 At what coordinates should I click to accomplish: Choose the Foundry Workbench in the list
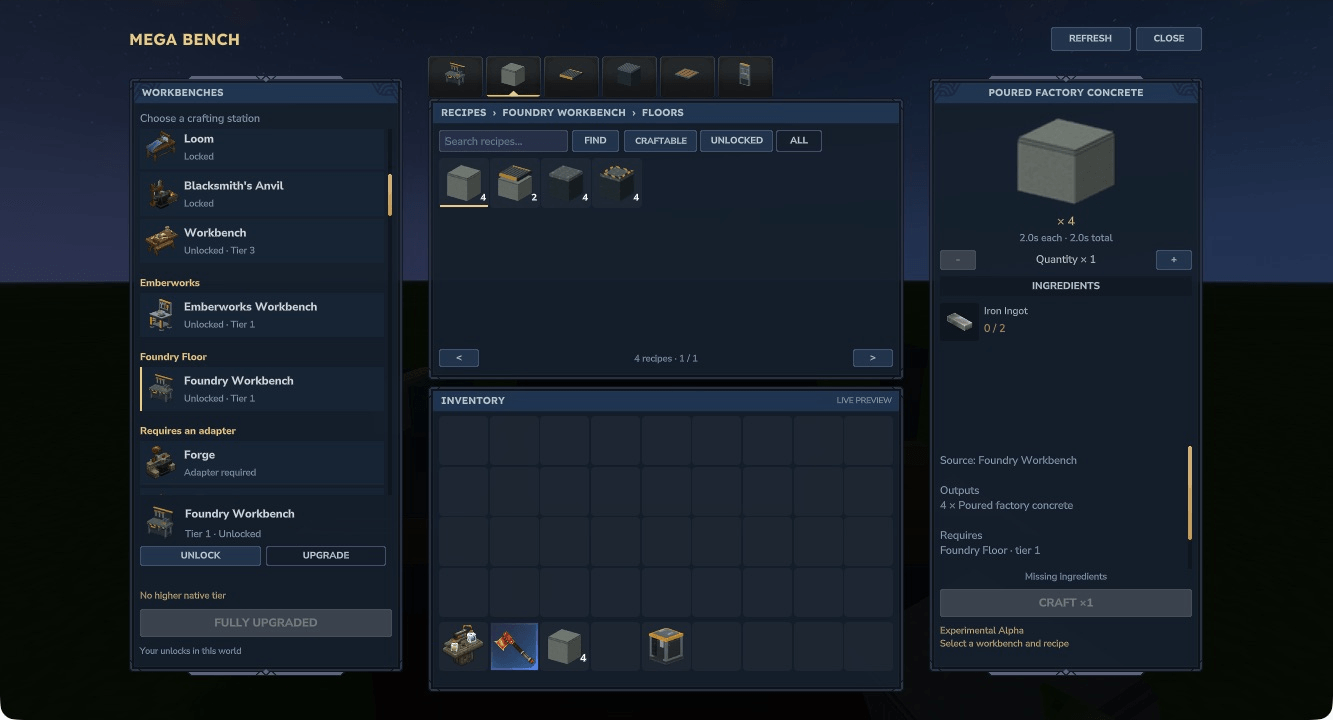[262, 389]
